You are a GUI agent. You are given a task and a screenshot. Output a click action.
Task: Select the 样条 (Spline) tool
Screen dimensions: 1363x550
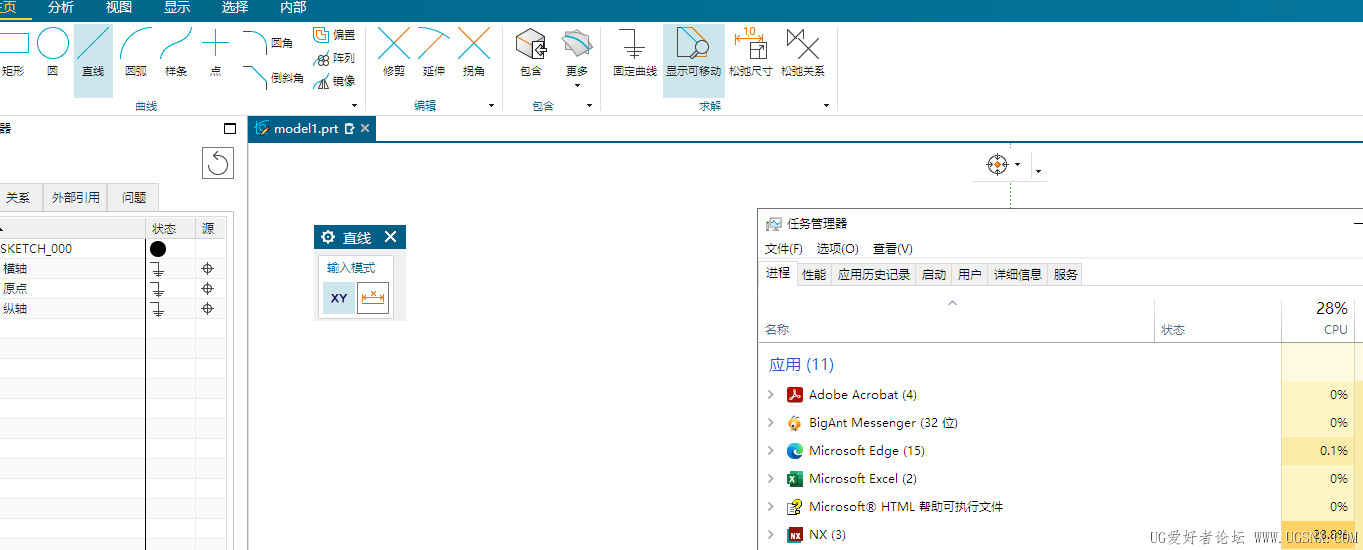[x=176, y=53]
